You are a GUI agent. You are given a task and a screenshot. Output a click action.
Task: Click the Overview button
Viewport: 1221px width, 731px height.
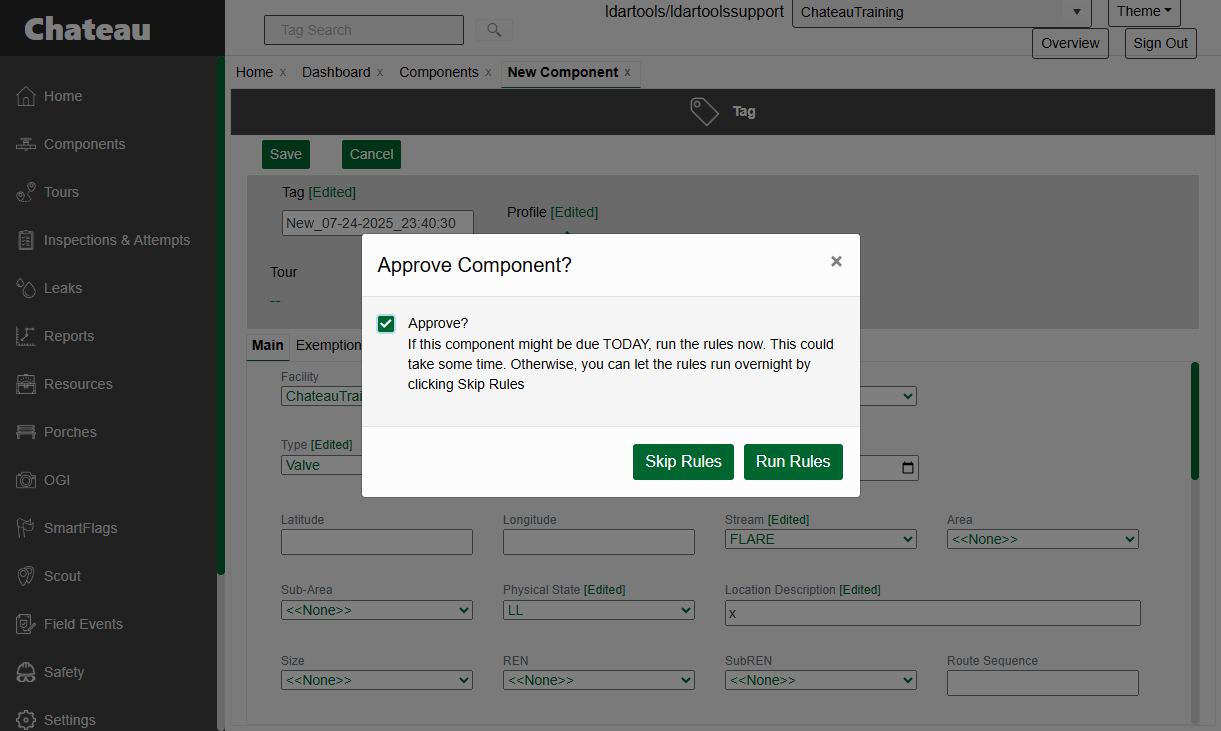(1070, 43)
